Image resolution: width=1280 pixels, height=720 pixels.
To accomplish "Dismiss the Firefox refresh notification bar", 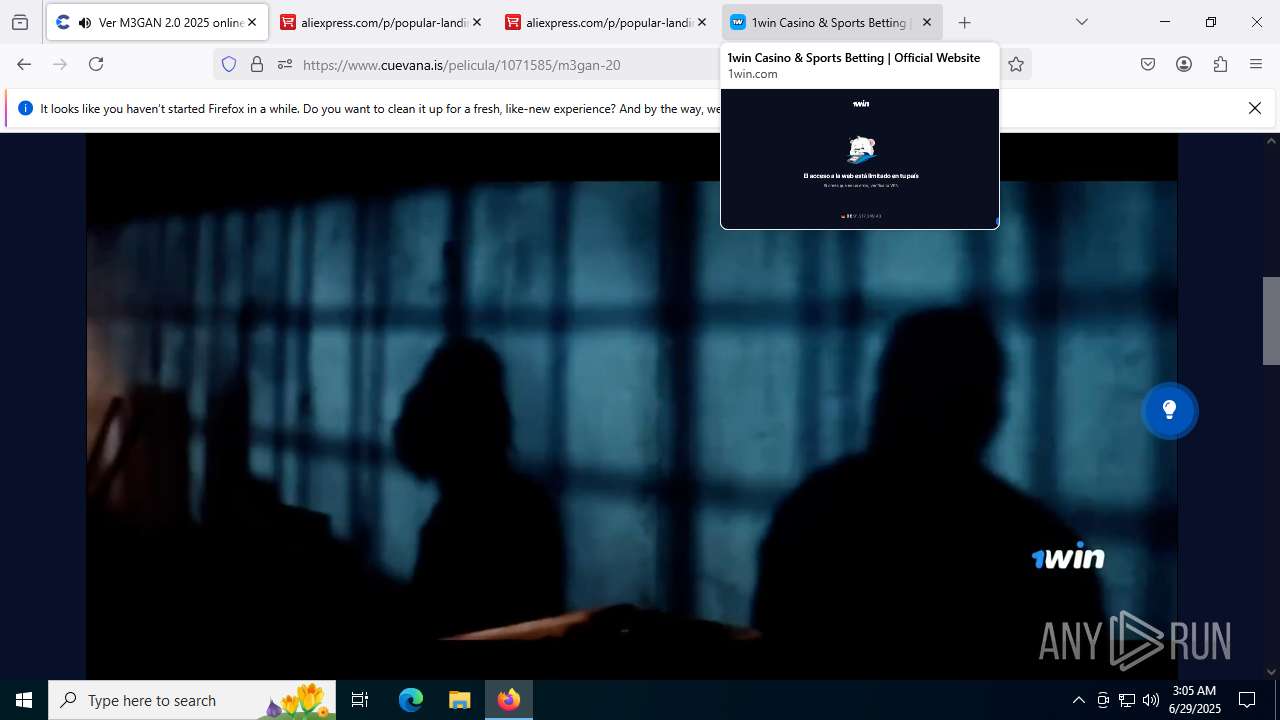I will pyautogui.click(x=1255, y=108).
